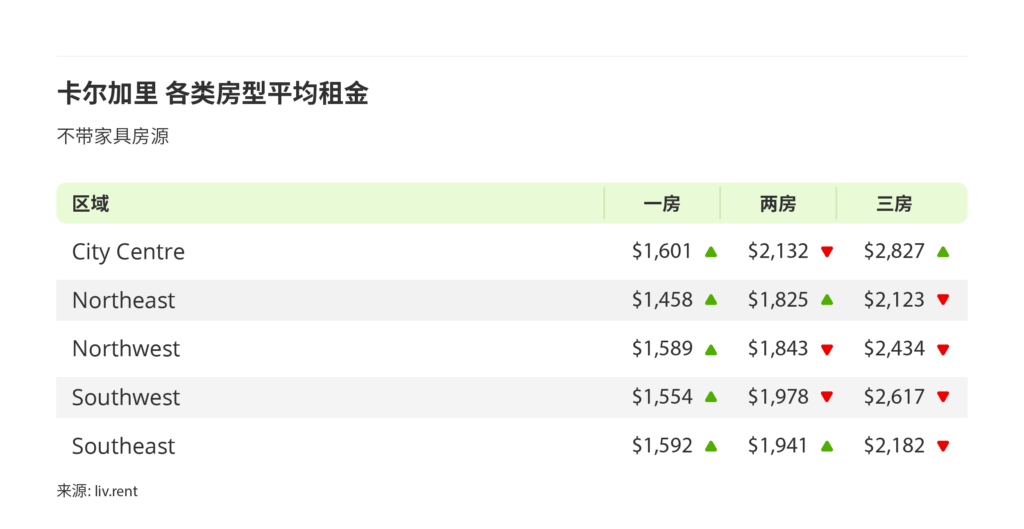This screenshot has width=1024, height=529.
Task: Click the Southwest row label
Action: click(x=126, y=397)
